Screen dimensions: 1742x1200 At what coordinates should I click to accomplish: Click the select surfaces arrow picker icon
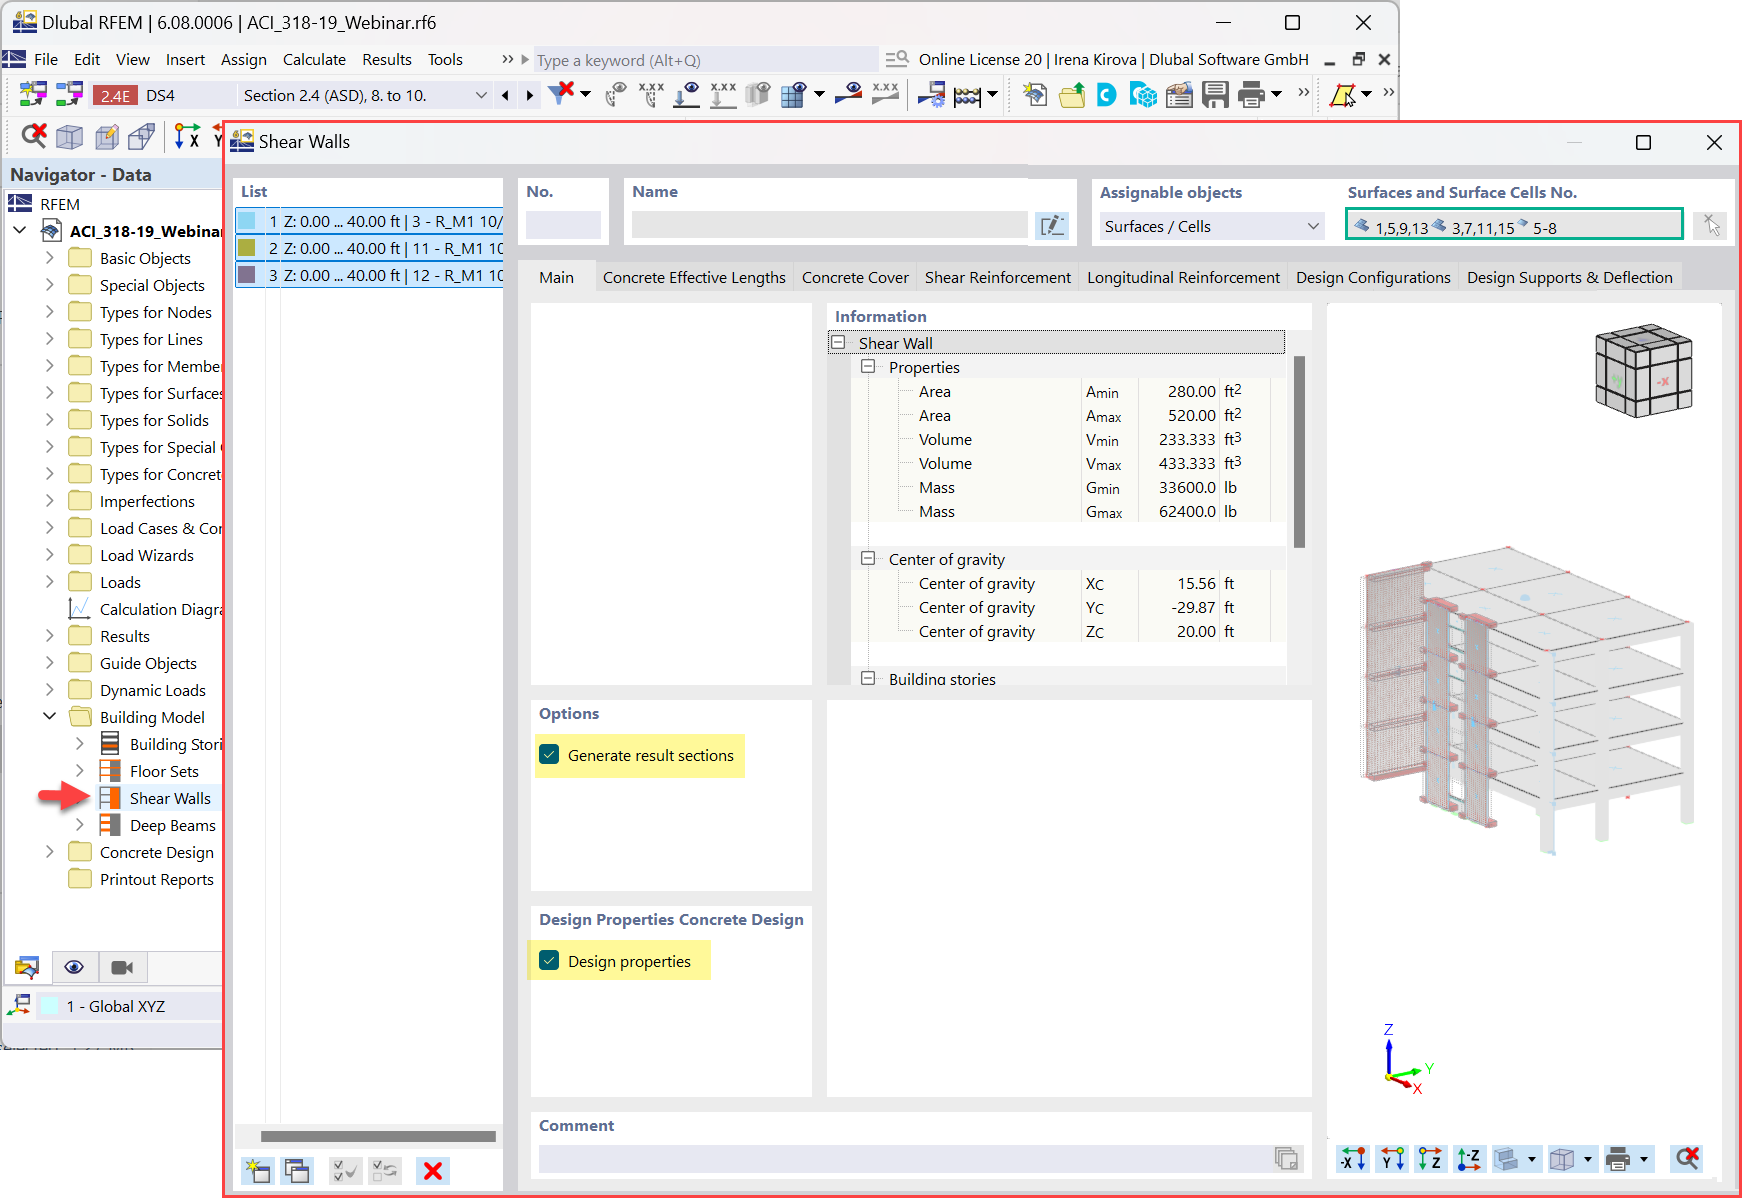(1710, 225)
